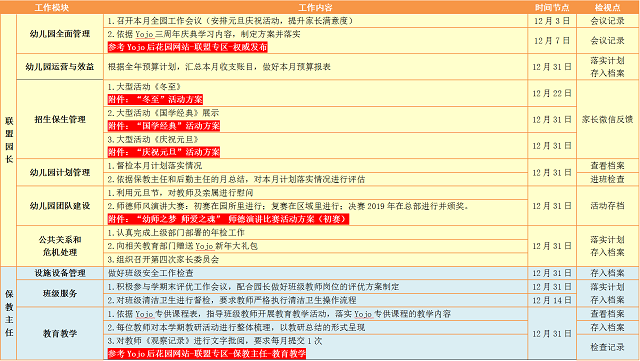
Task: Select the 幼儿园全面管理 module cell
Action: 60,33
